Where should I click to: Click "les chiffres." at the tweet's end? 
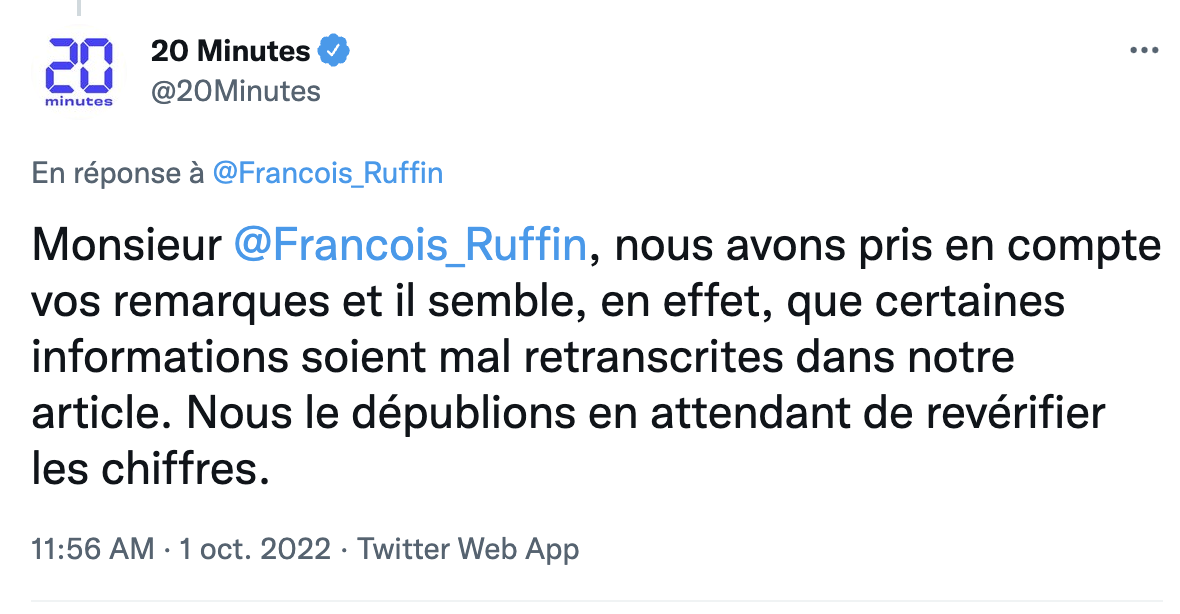pos(151,469)
